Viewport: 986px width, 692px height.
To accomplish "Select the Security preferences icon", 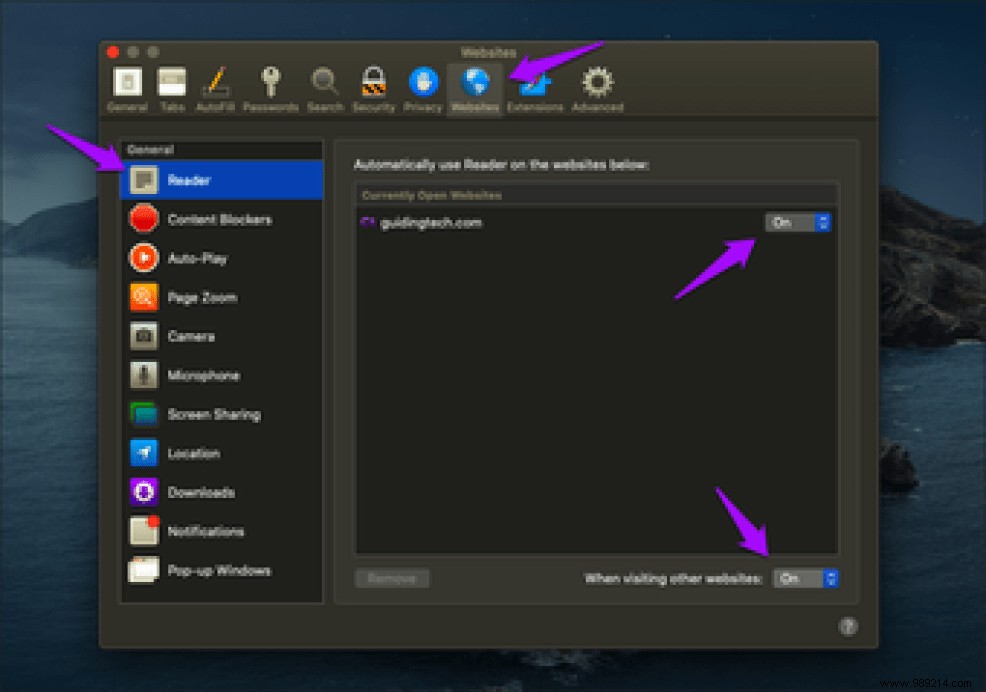I will (373, 85).
